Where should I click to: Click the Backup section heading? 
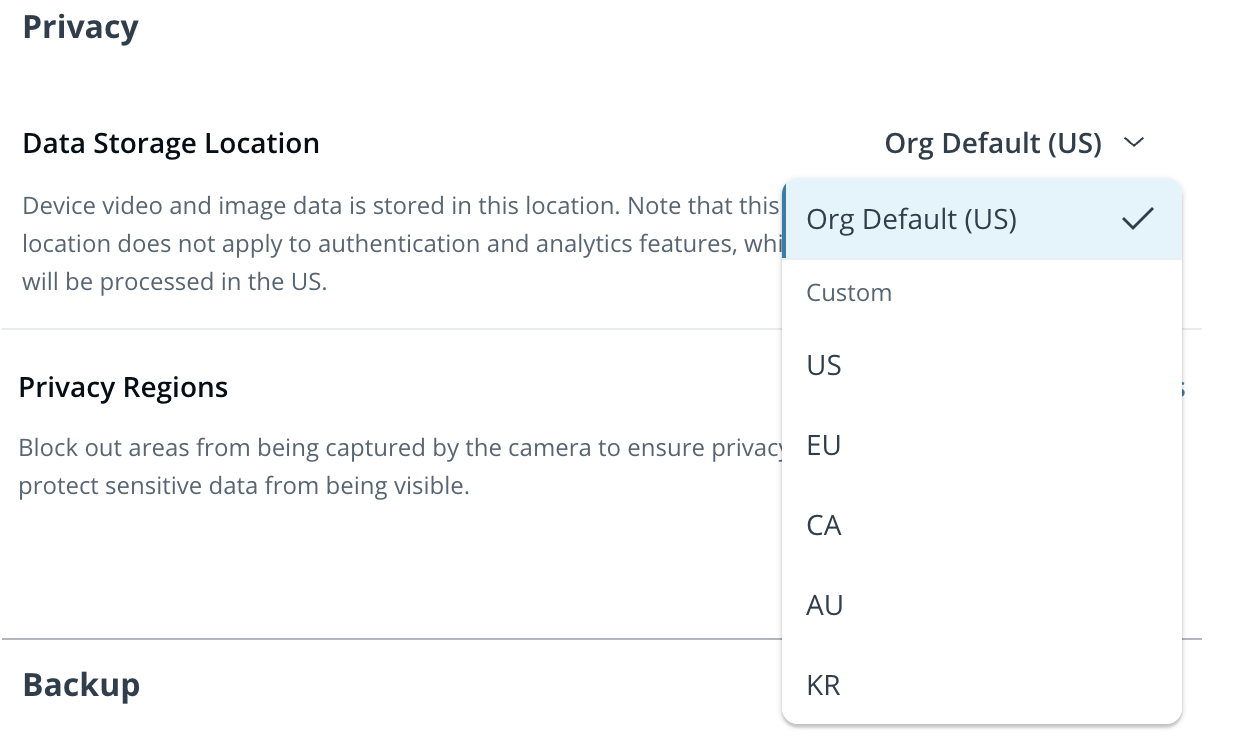(81, 685)
